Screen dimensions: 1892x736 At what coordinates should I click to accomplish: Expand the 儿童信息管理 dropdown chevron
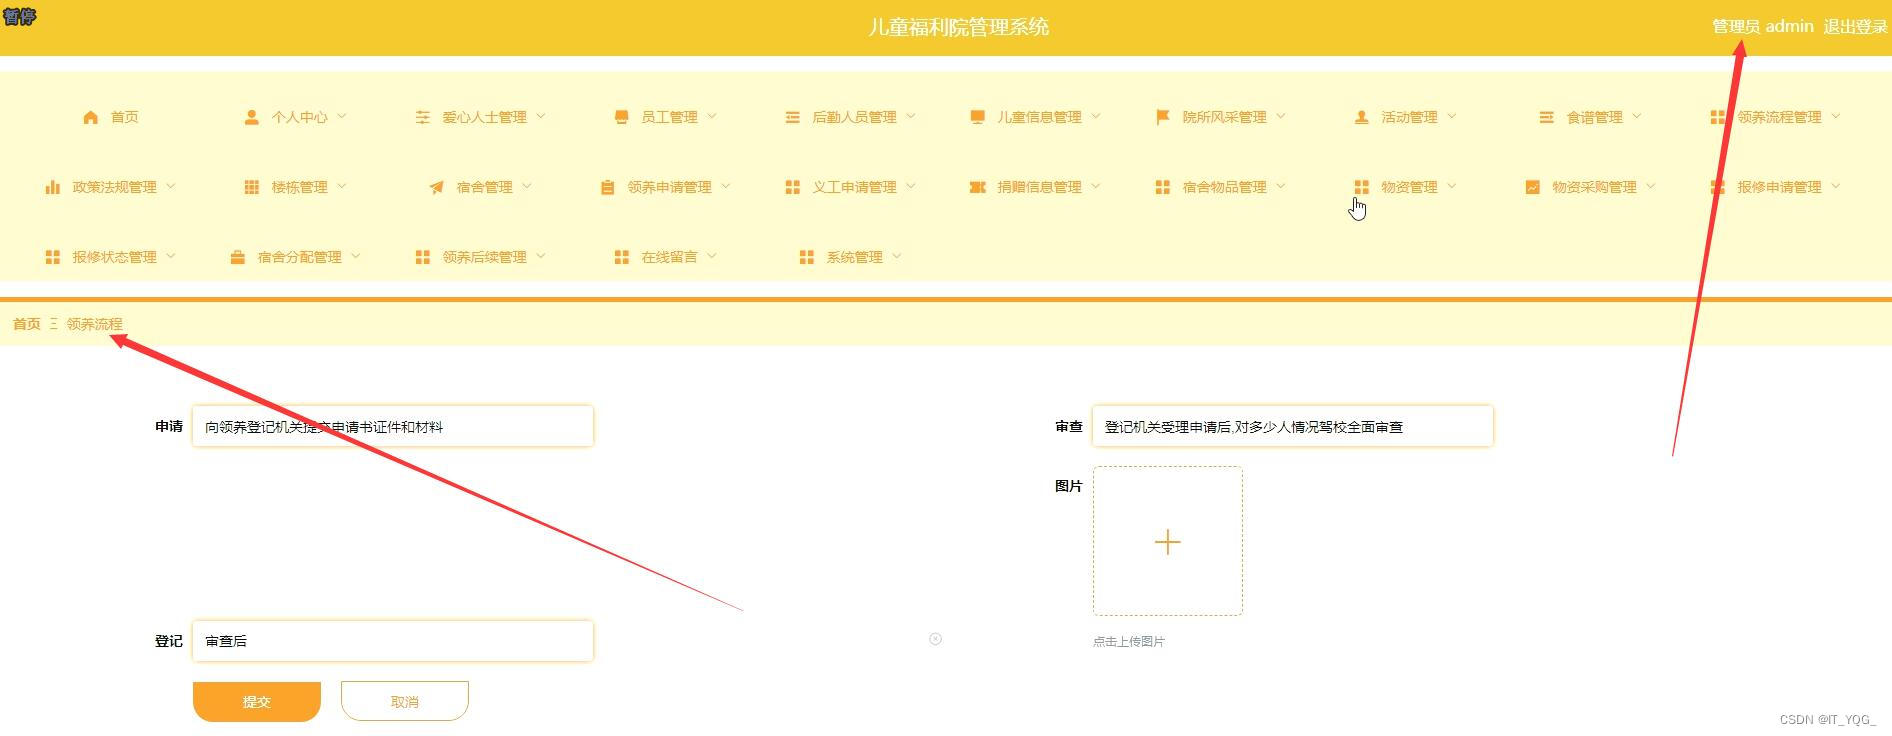1096,116
